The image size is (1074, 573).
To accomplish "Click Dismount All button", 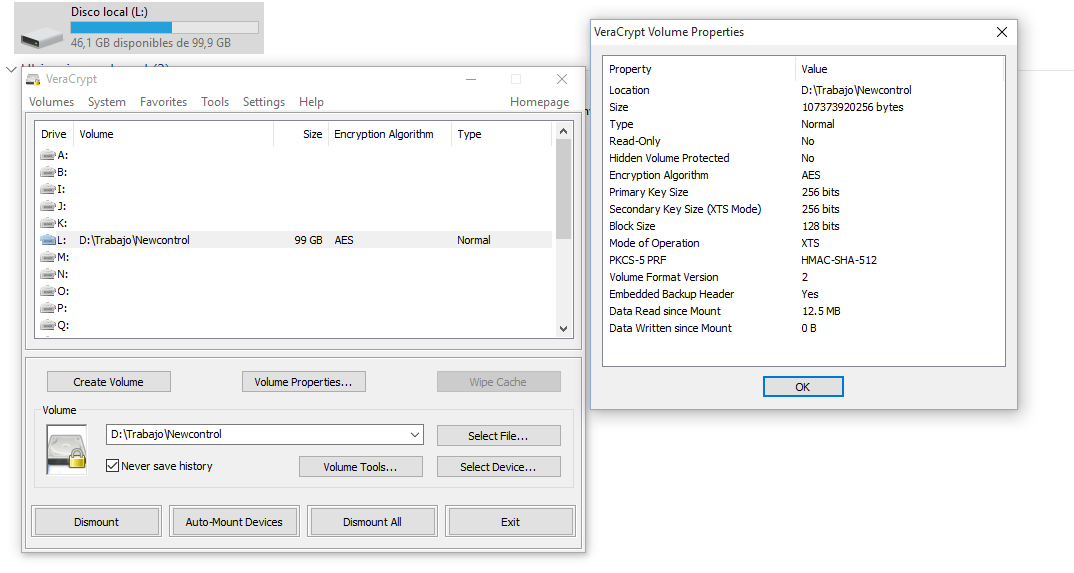I will (372, 522).
